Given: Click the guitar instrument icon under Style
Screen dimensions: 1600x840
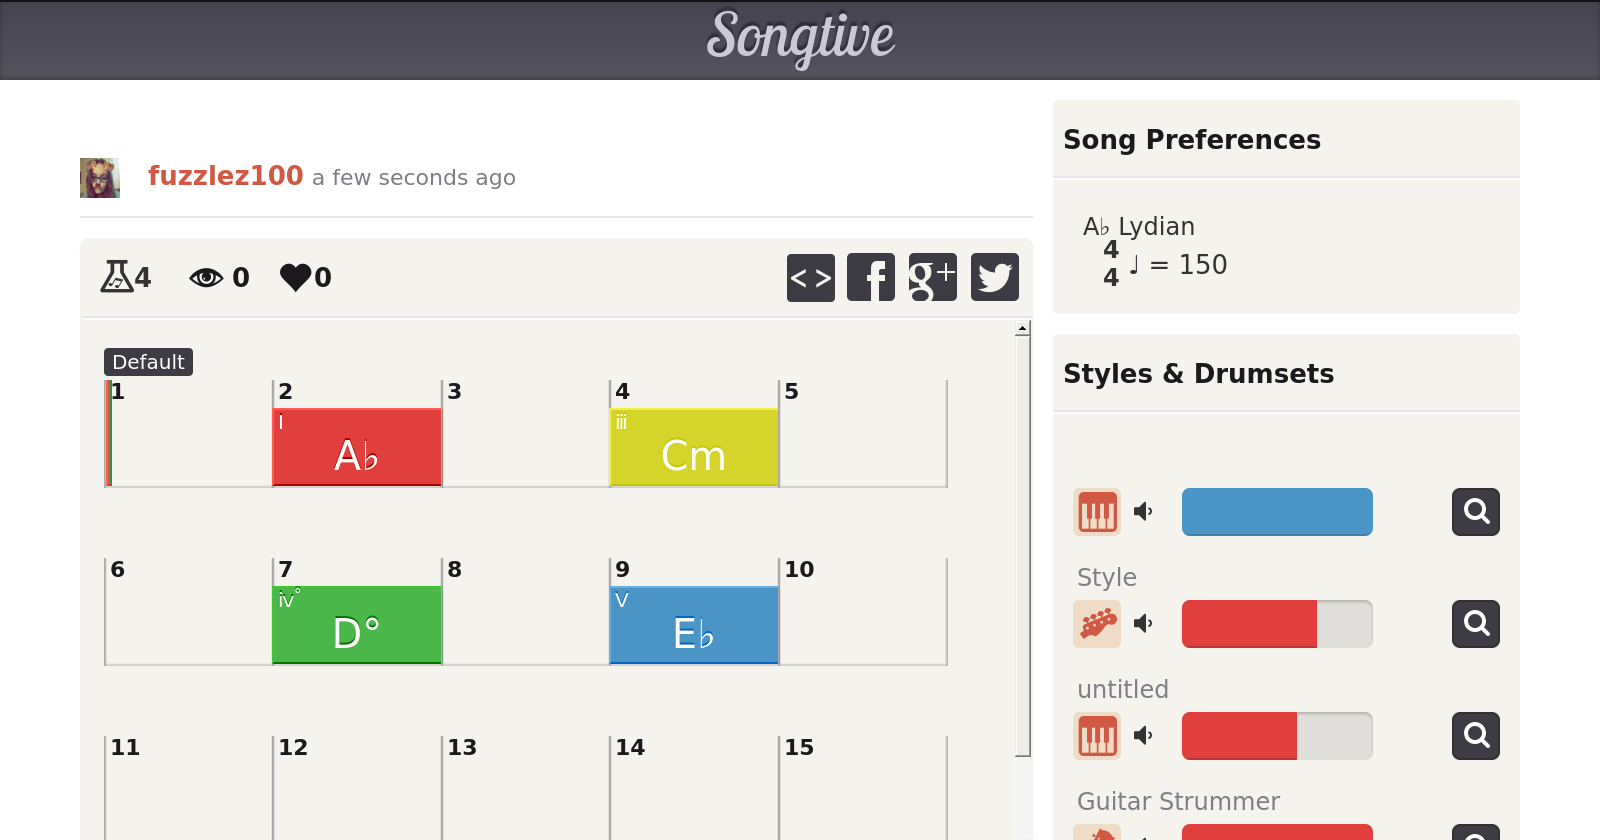Looking at the screenshot, I should [1097, 624].
